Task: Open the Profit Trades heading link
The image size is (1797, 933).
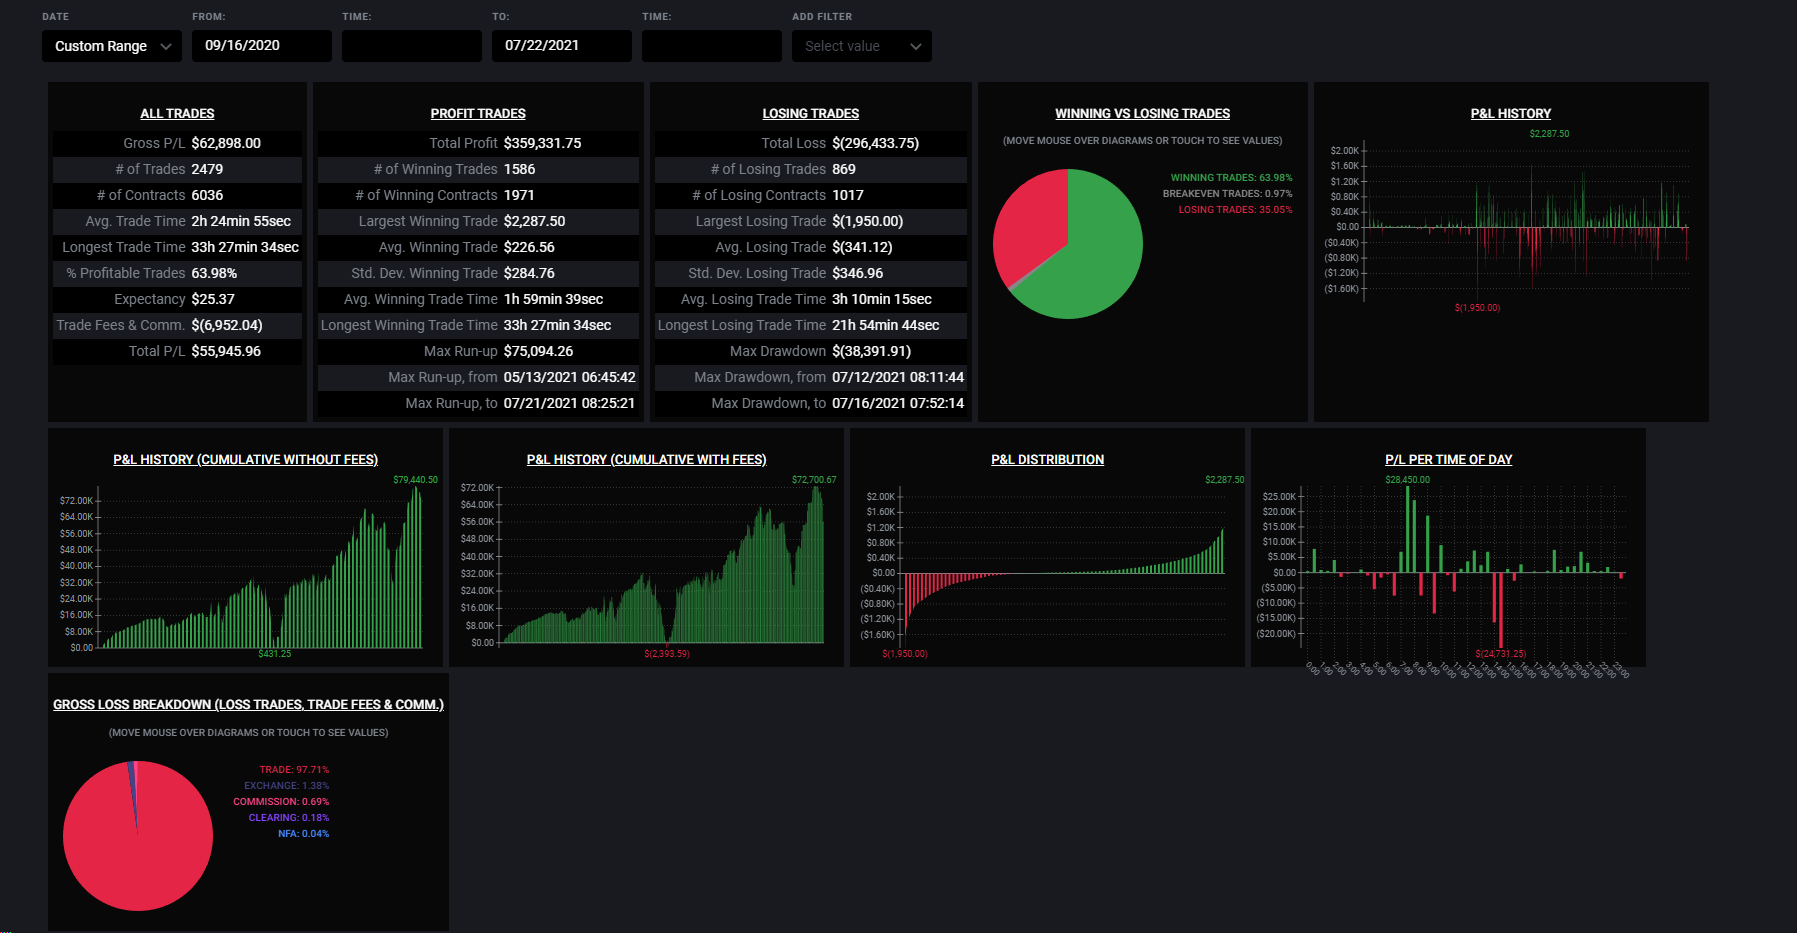Action: pyautogui.click(x=478, y=114)
